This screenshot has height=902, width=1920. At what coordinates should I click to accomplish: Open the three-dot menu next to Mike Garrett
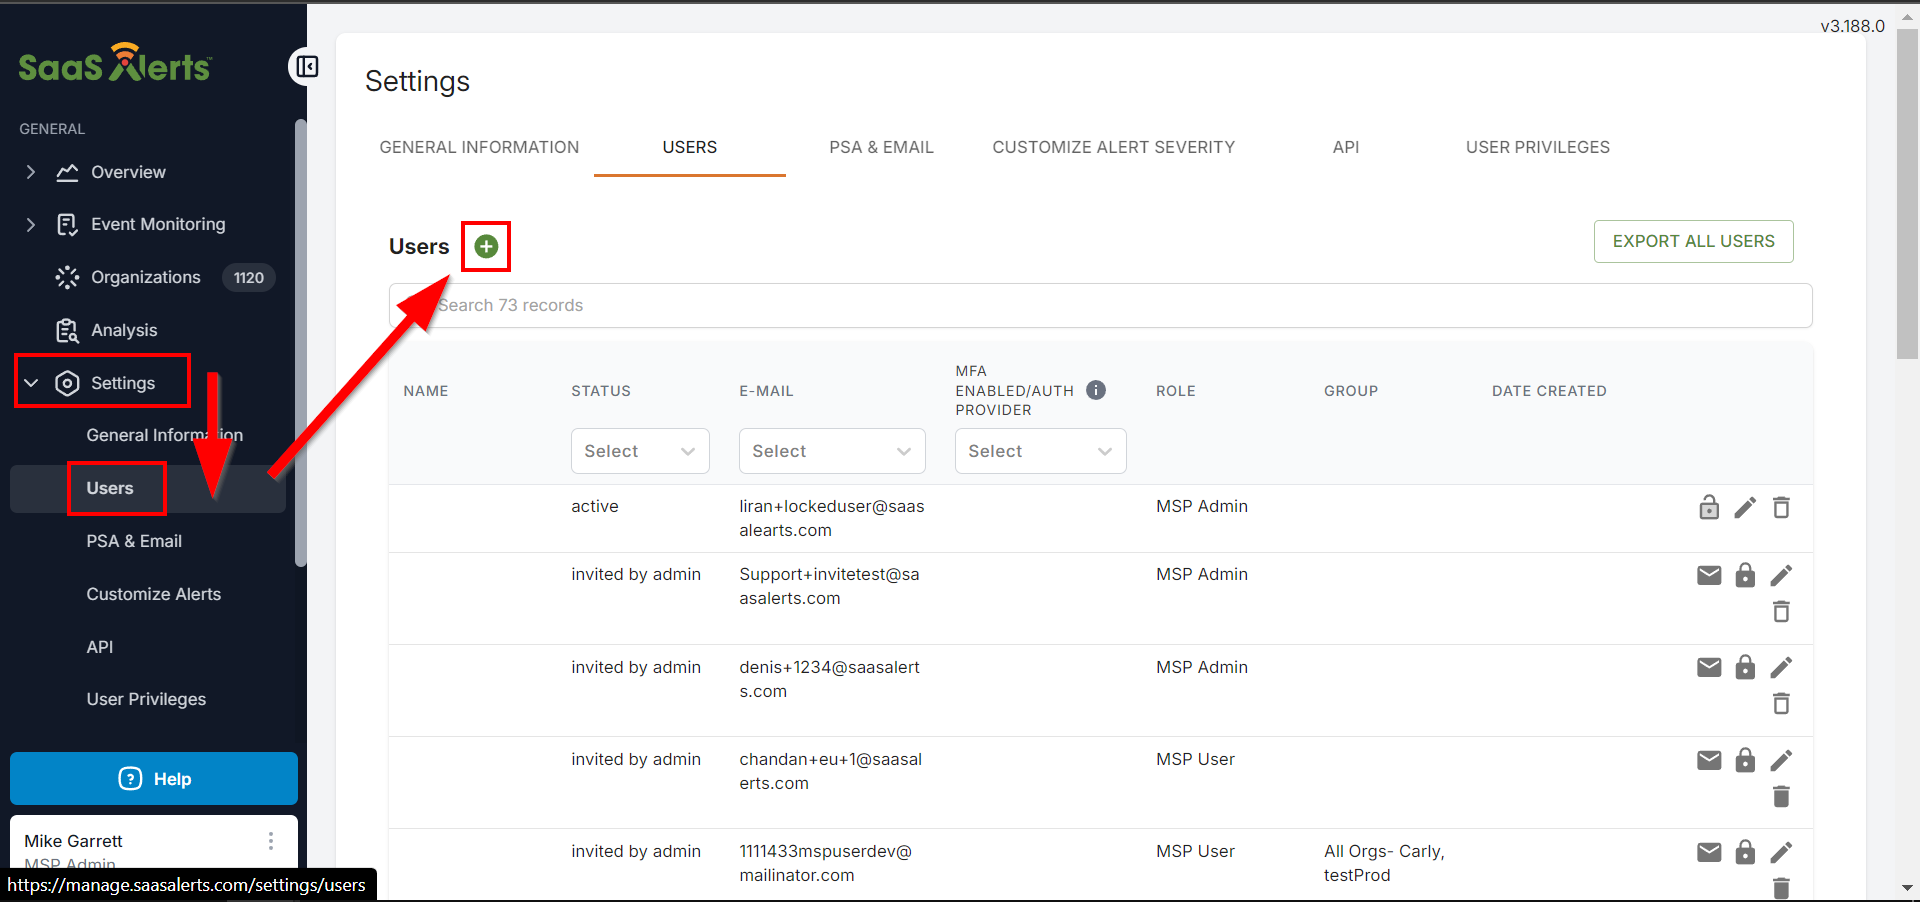click(271, 841)
